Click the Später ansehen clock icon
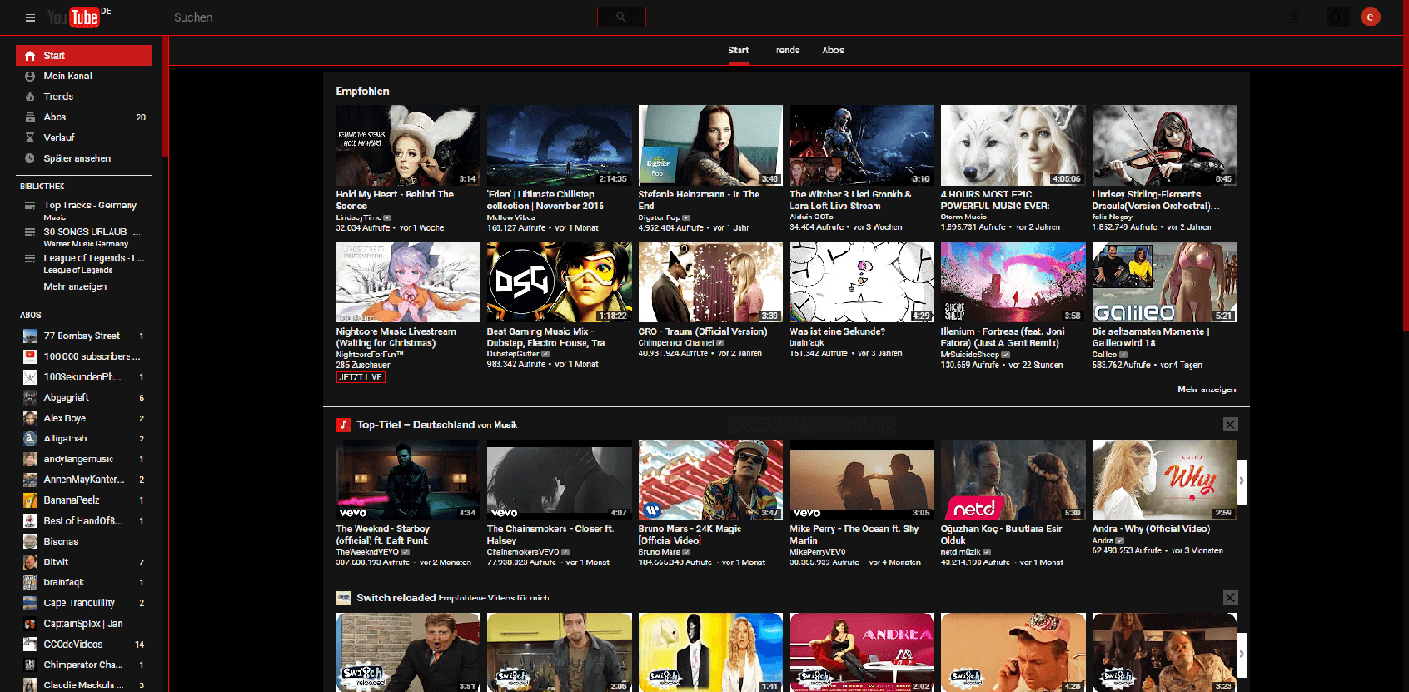Screen dimensions: 1409x692 30,159
